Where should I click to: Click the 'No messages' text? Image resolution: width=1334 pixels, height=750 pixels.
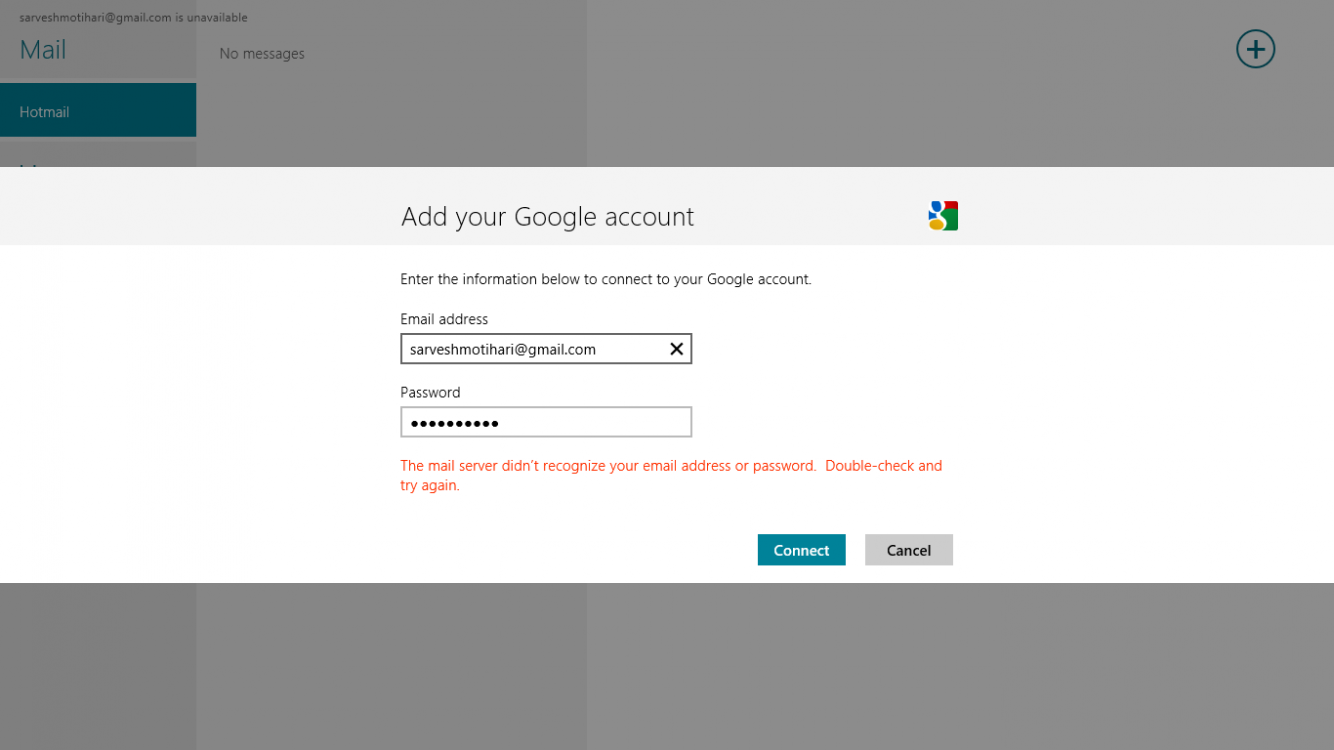click(262, 54)
